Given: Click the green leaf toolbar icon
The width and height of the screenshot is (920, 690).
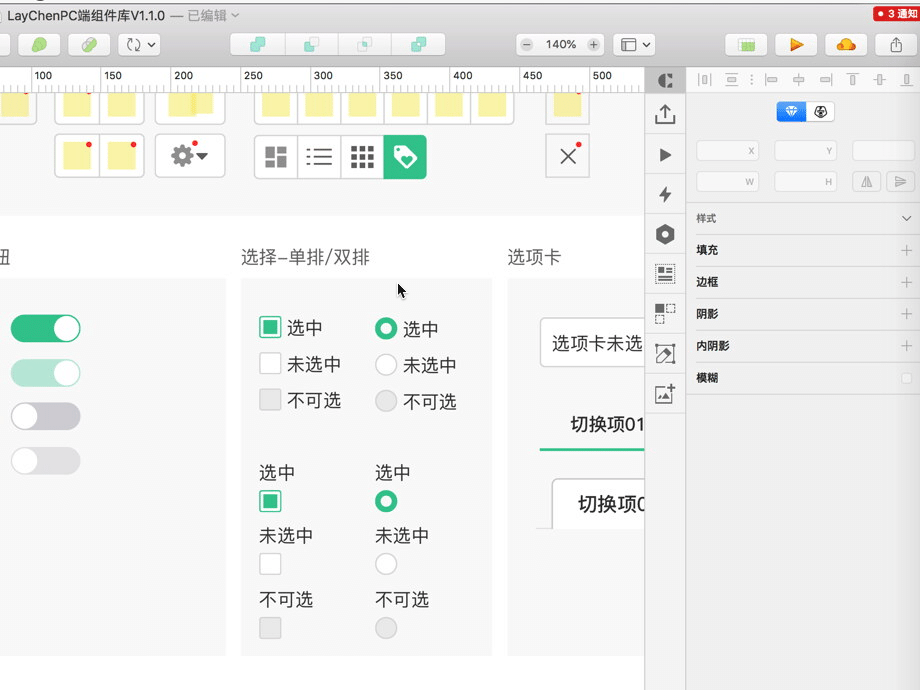Looking at the screenshot, I should click(39, 45).
